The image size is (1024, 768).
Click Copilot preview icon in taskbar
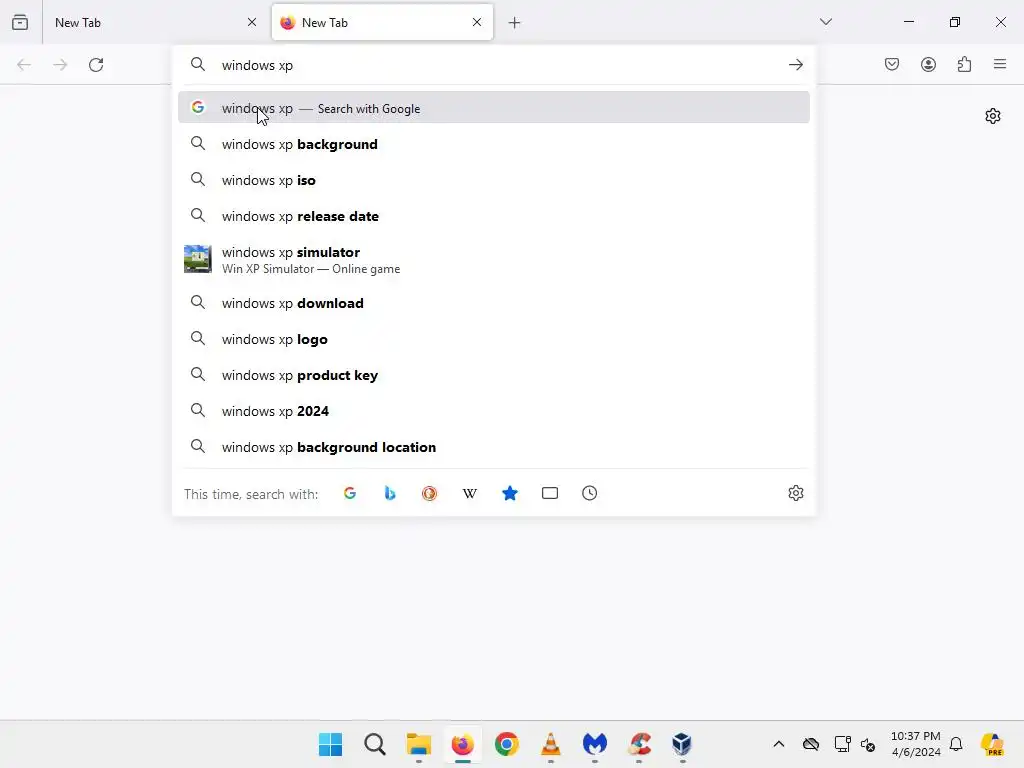(992, 744)
